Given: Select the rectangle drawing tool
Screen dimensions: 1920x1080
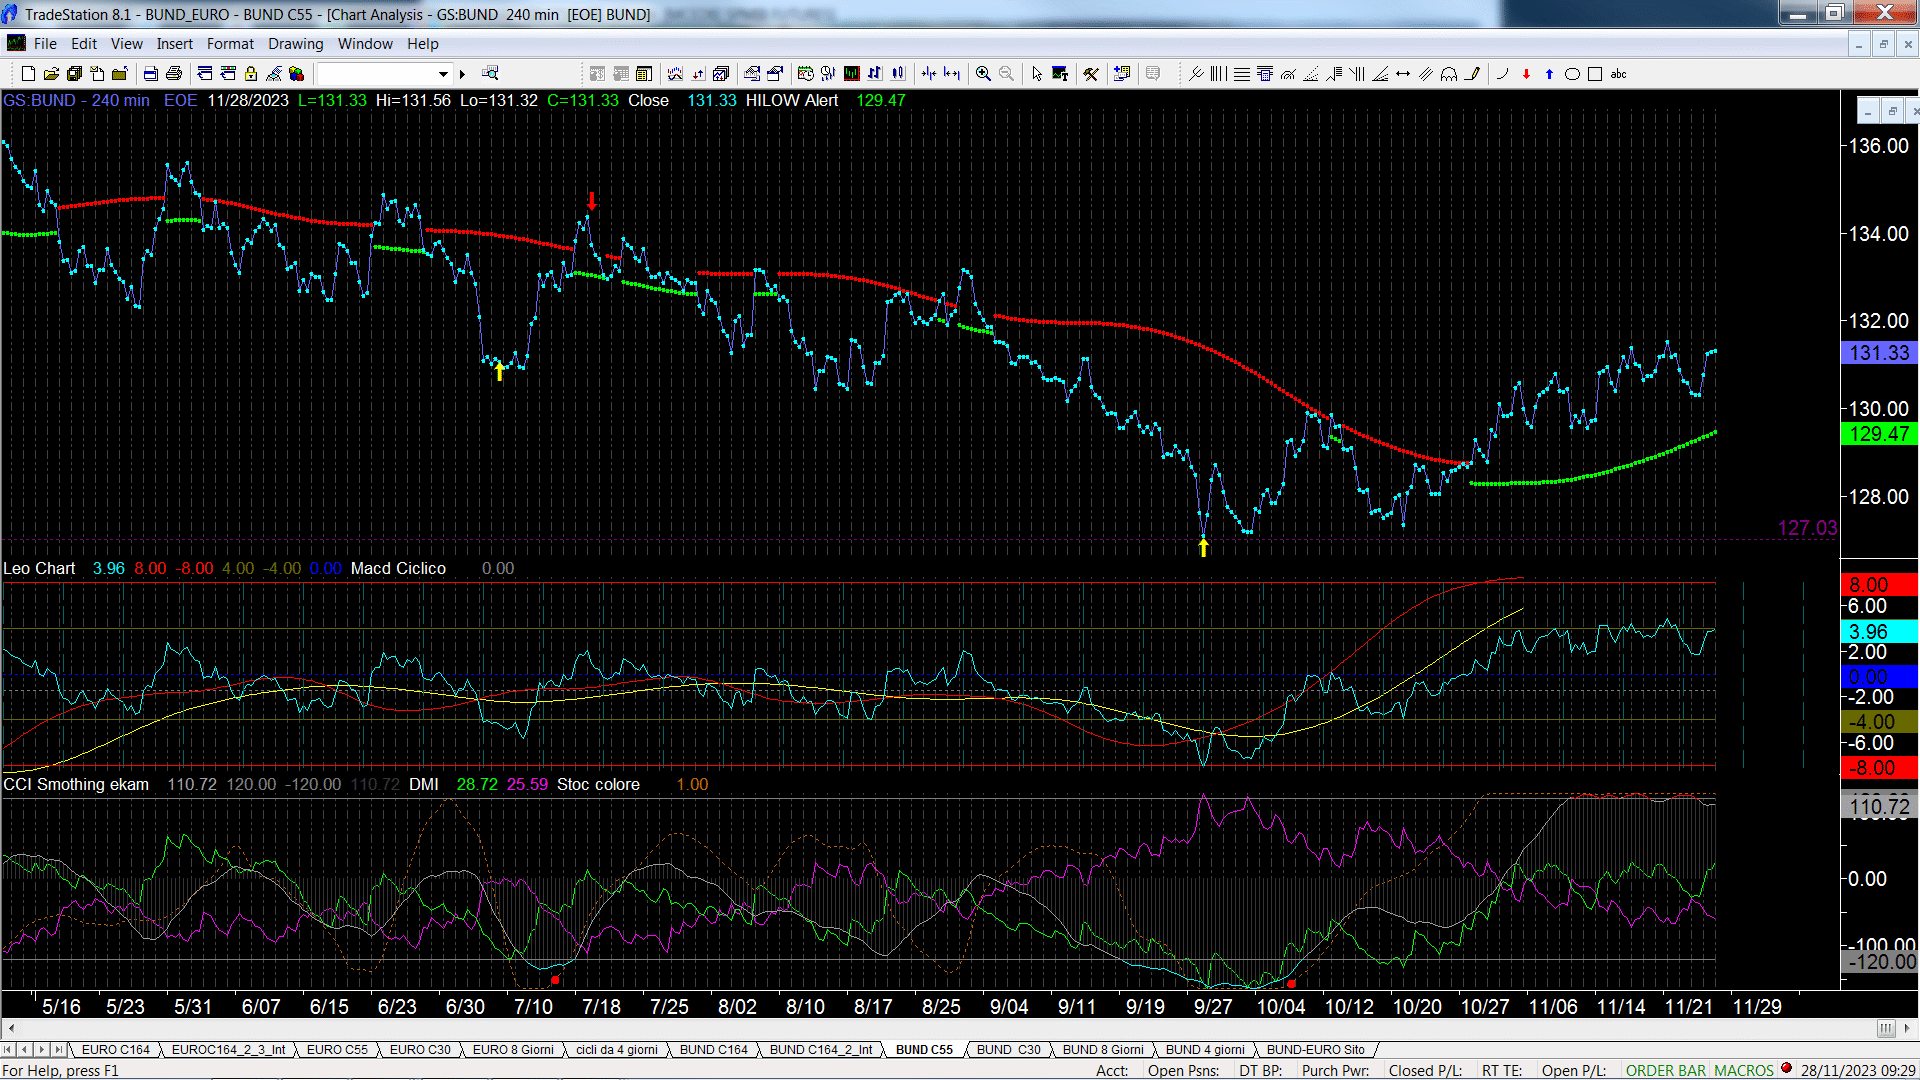Looking at the screenshot, I should 1595,74.
